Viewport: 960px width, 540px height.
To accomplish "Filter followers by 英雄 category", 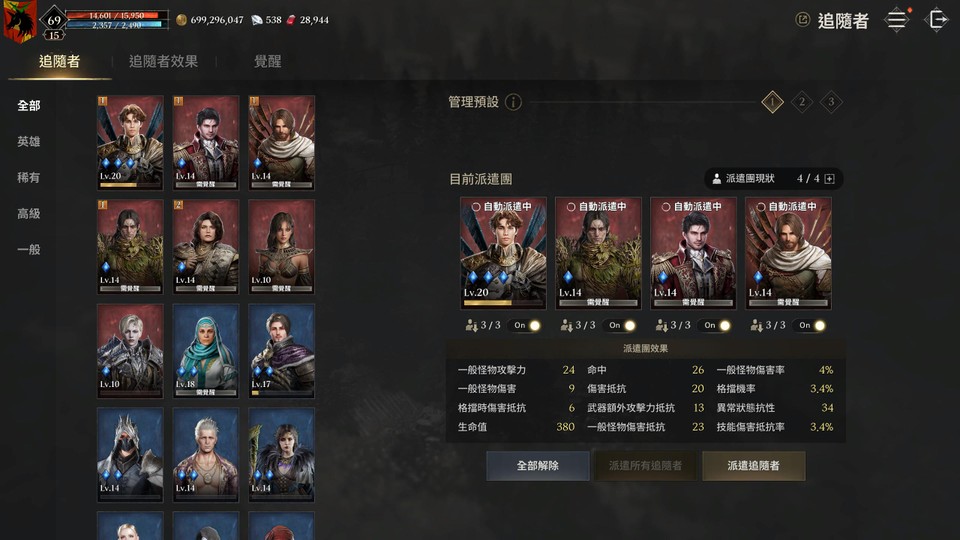I will [x=29, y=141].
